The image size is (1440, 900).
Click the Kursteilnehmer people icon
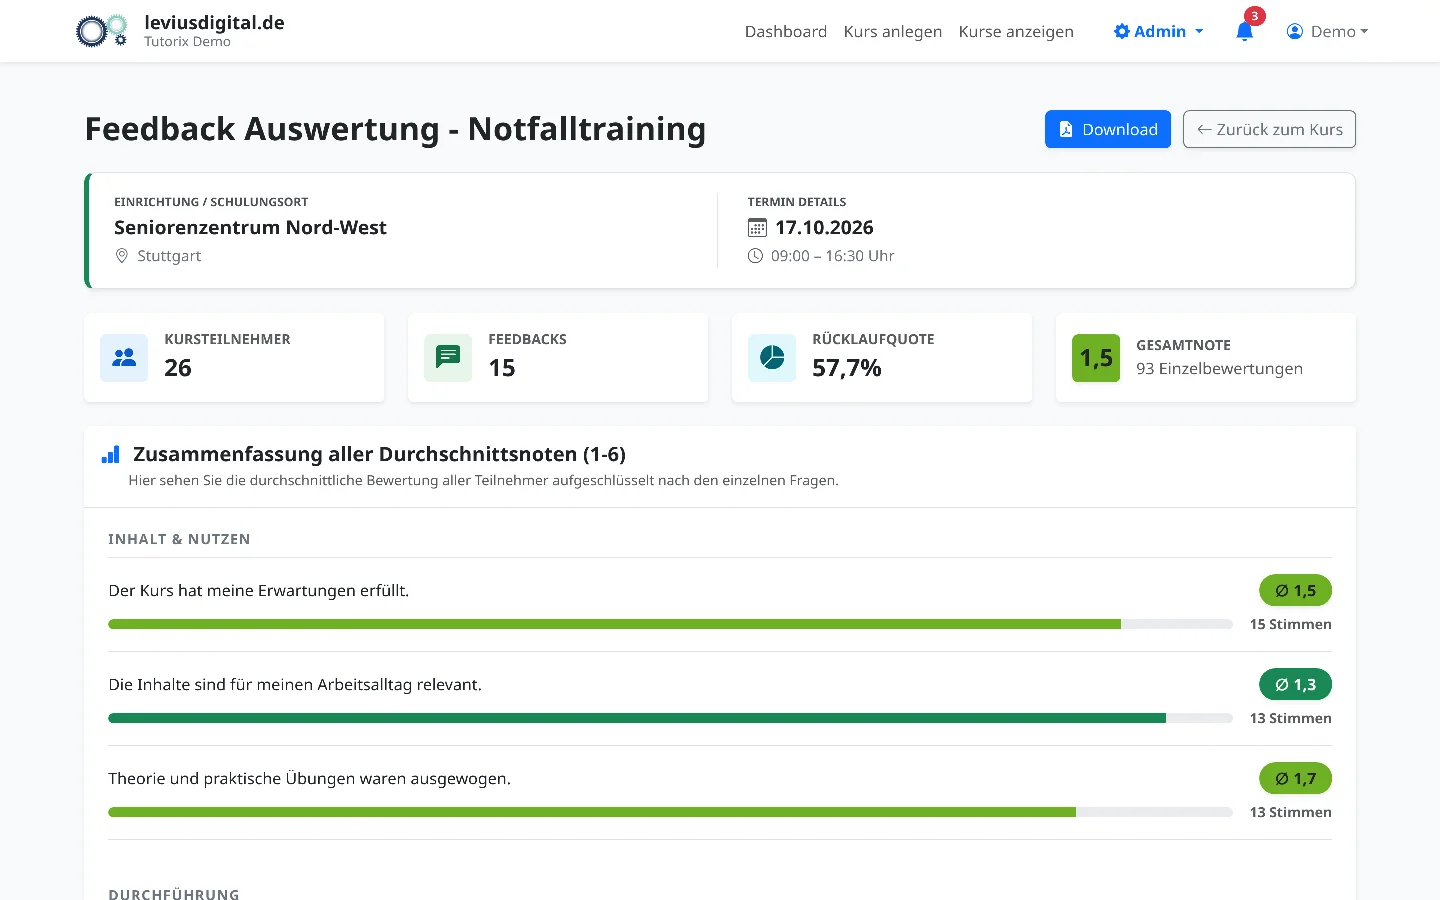pyautogui.click(x=124, y=358)
